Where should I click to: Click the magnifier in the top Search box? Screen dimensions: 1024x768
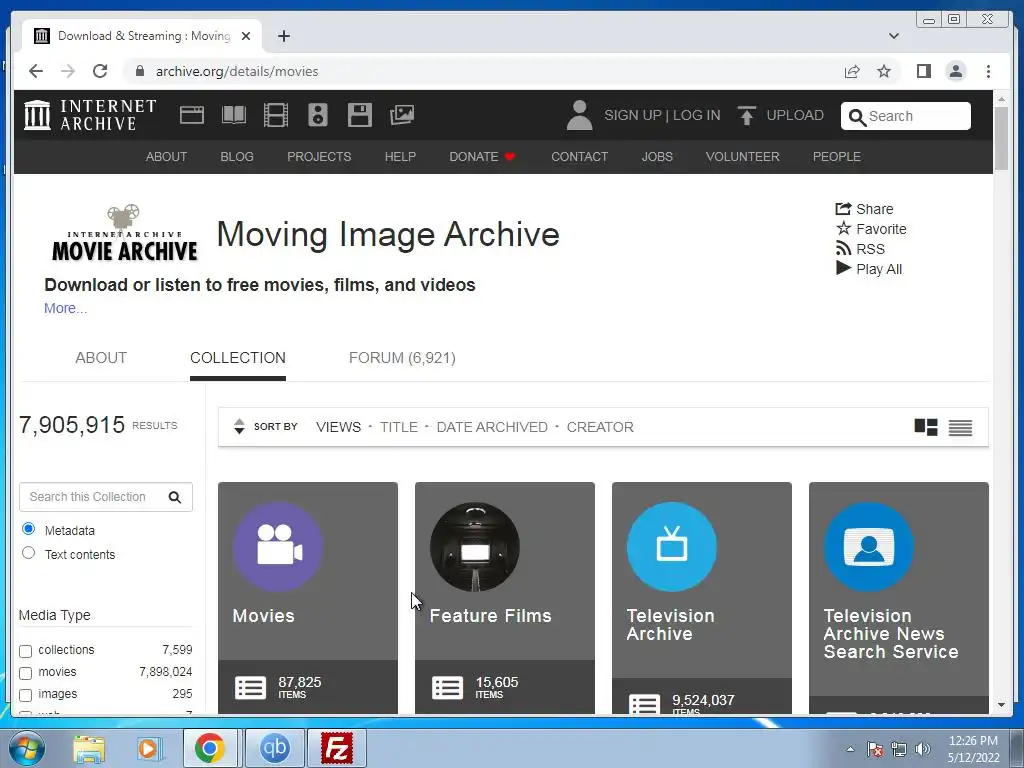(x=857, y=117)
